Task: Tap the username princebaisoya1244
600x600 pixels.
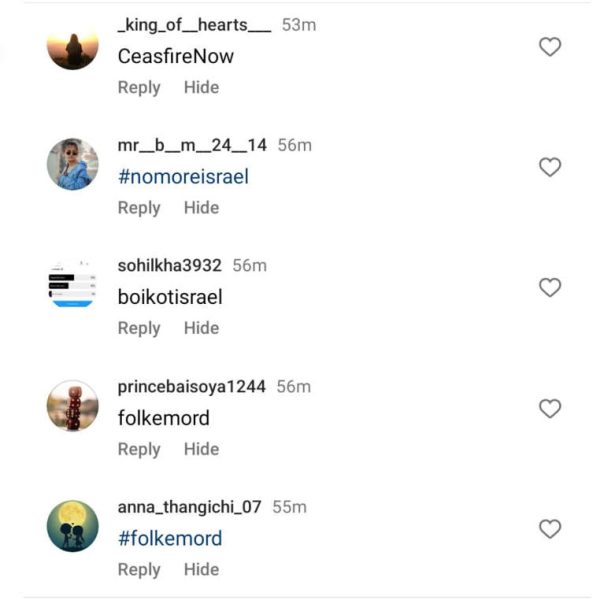Action: (x=192, y=387)
